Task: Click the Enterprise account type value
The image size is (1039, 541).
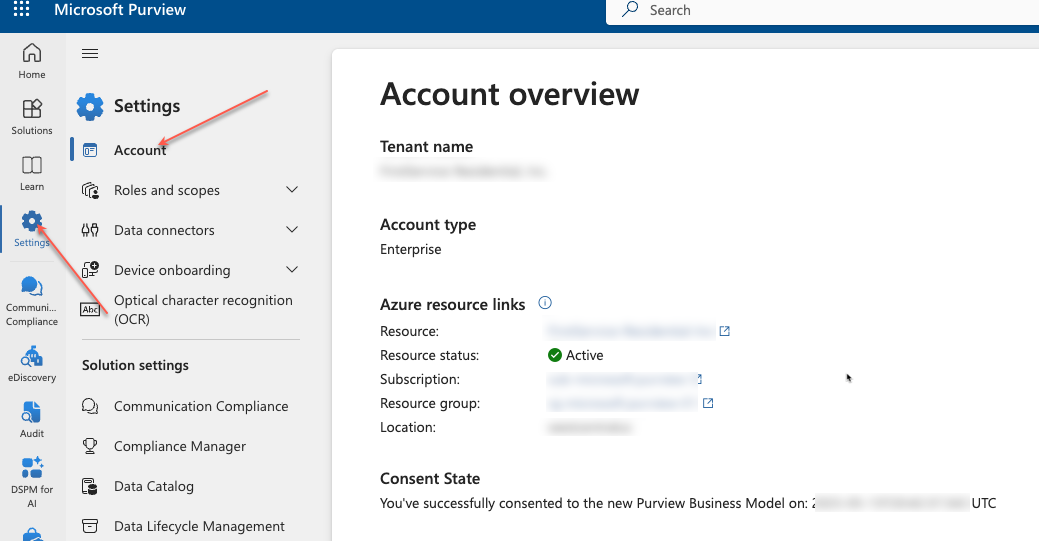Action: coord(411,249)
